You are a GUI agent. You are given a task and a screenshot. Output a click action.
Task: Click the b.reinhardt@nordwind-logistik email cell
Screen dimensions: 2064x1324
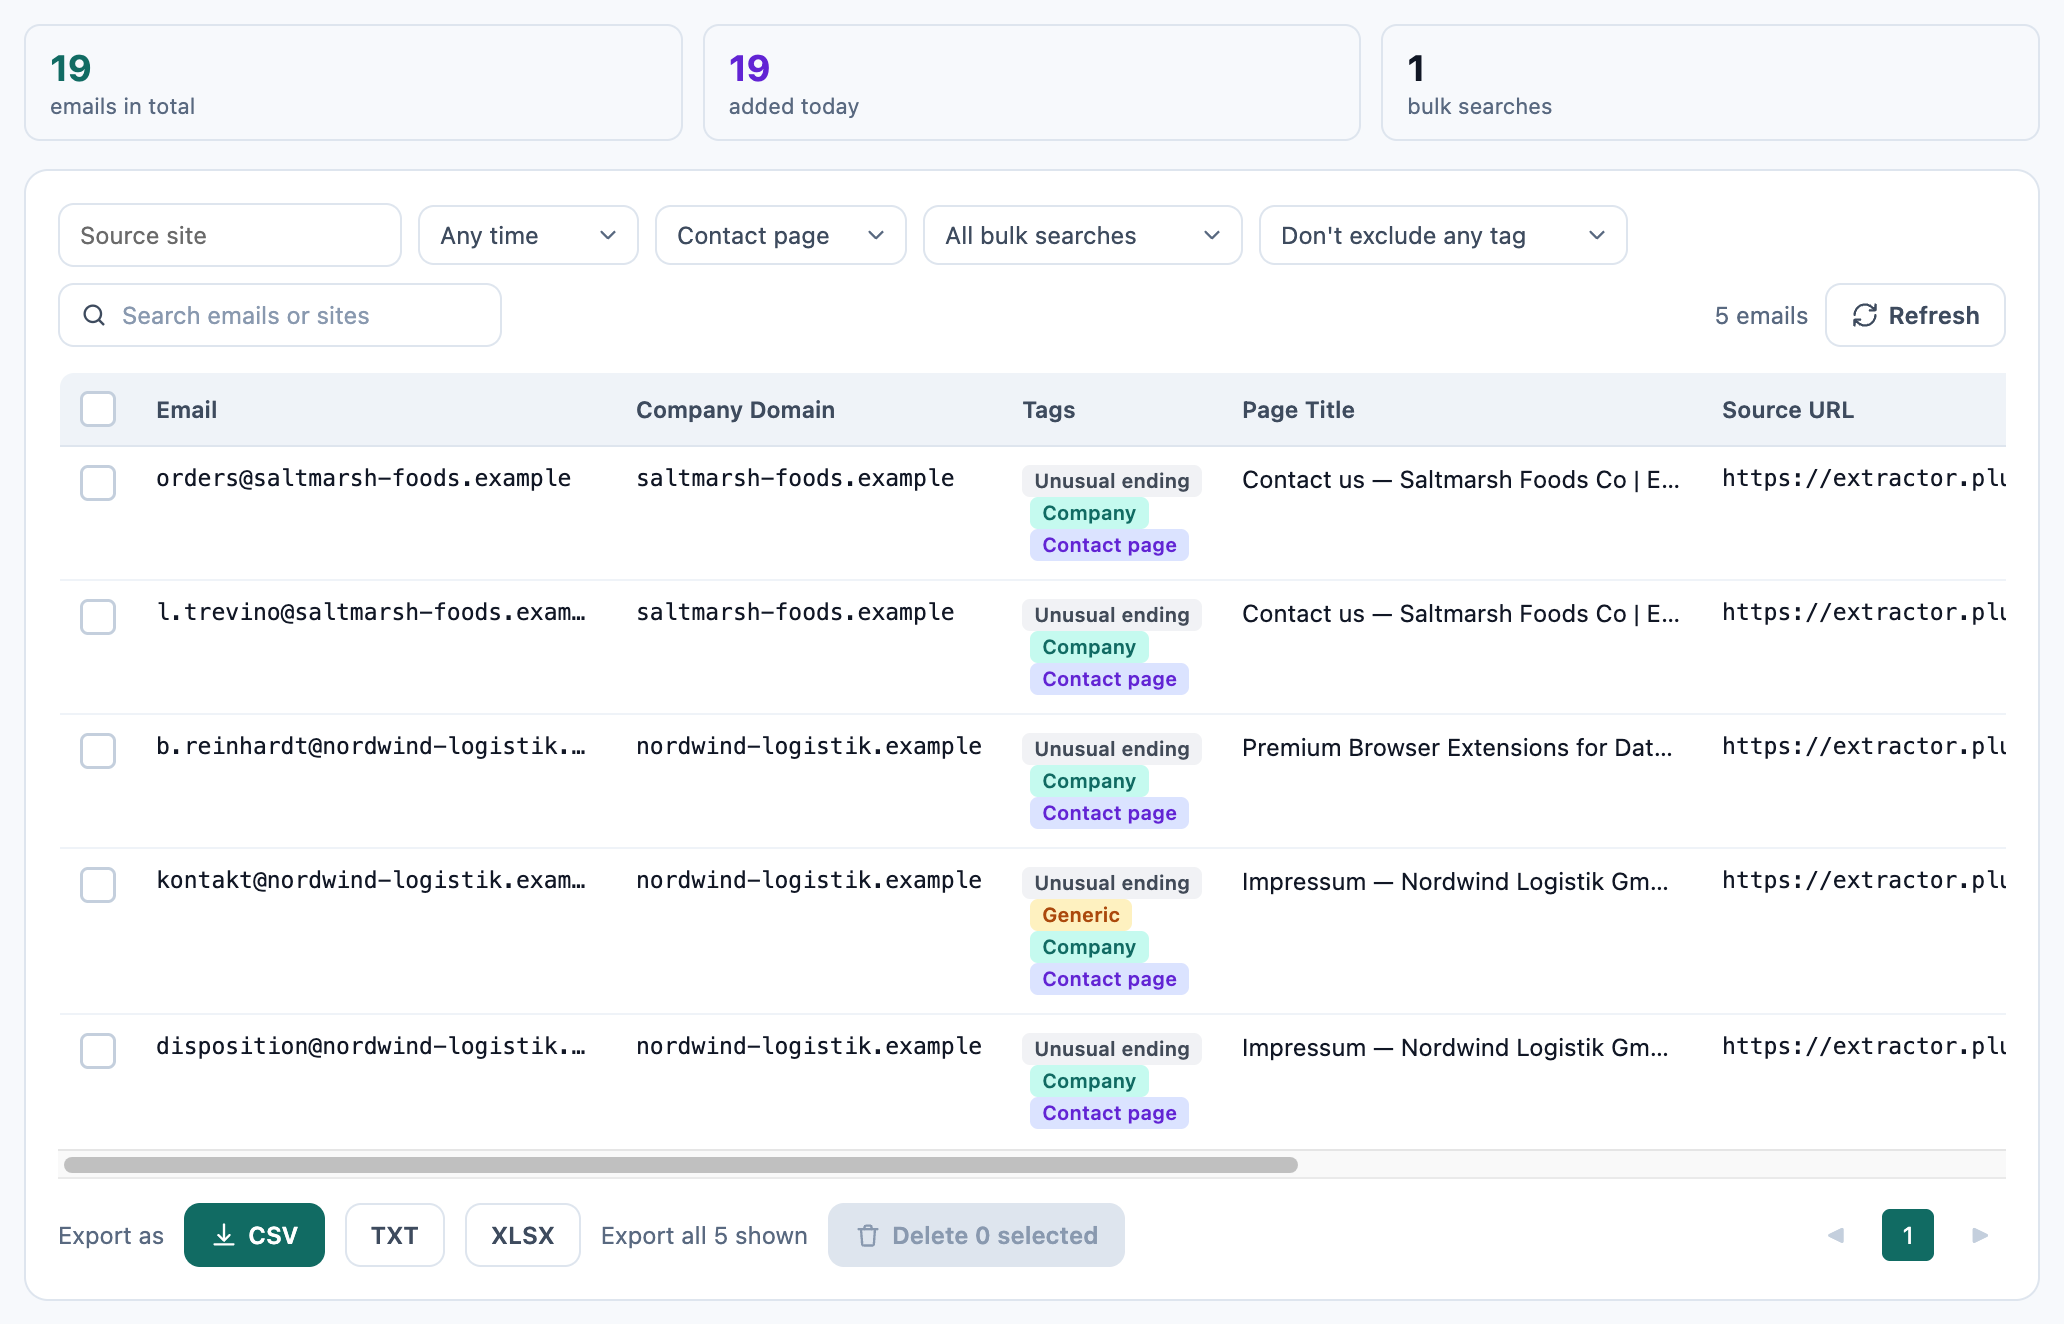(371, 746)
